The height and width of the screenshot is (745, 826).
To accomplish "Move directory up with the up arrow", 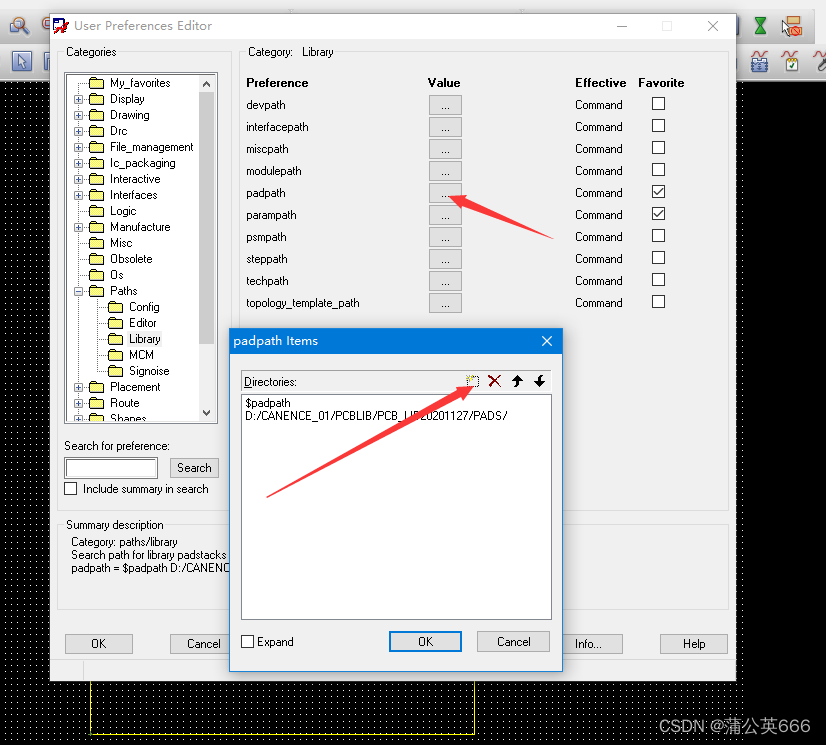I will click(x=517, y=381).
